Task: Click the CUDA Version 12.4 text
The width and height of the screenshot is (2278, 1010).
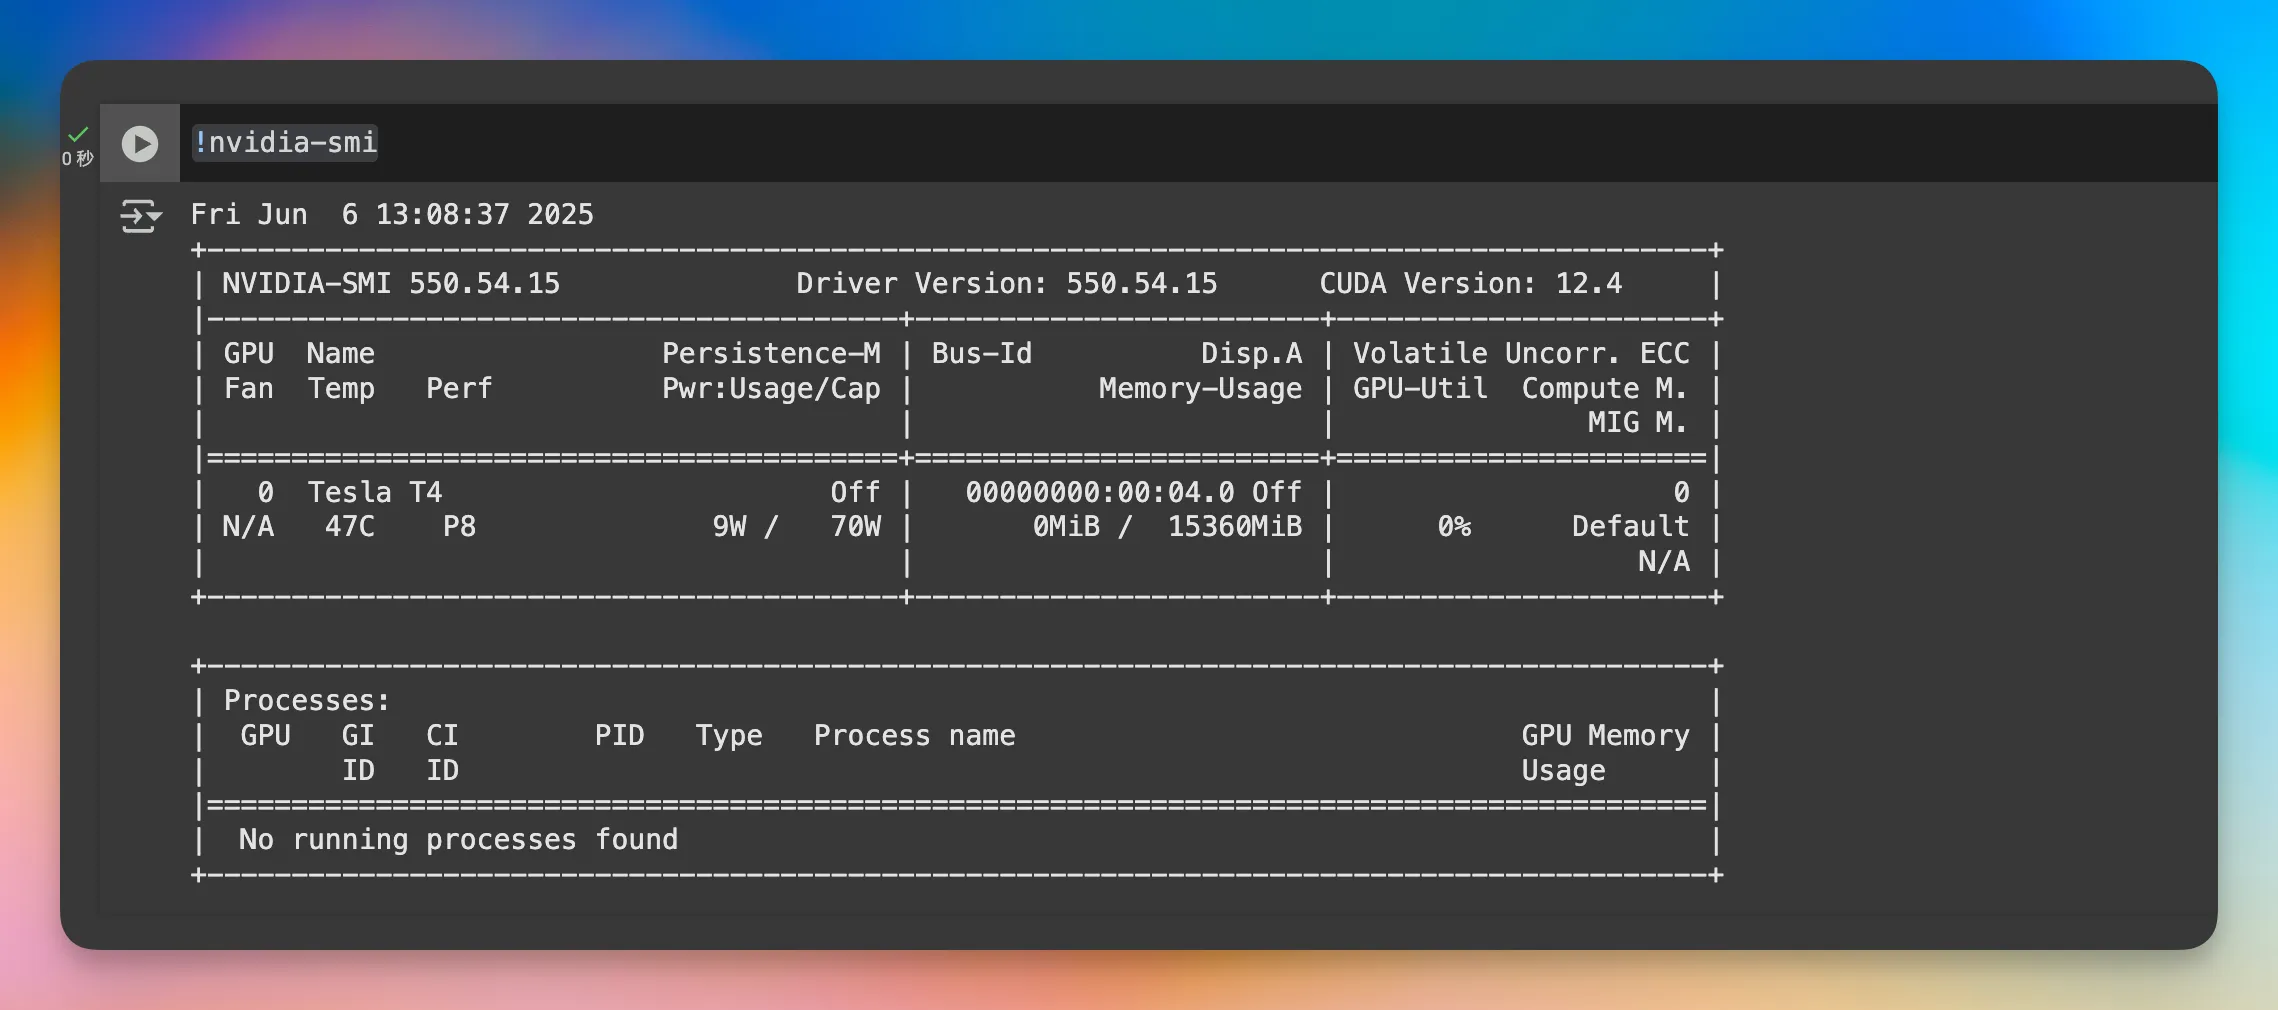Action: point(1470,284)
